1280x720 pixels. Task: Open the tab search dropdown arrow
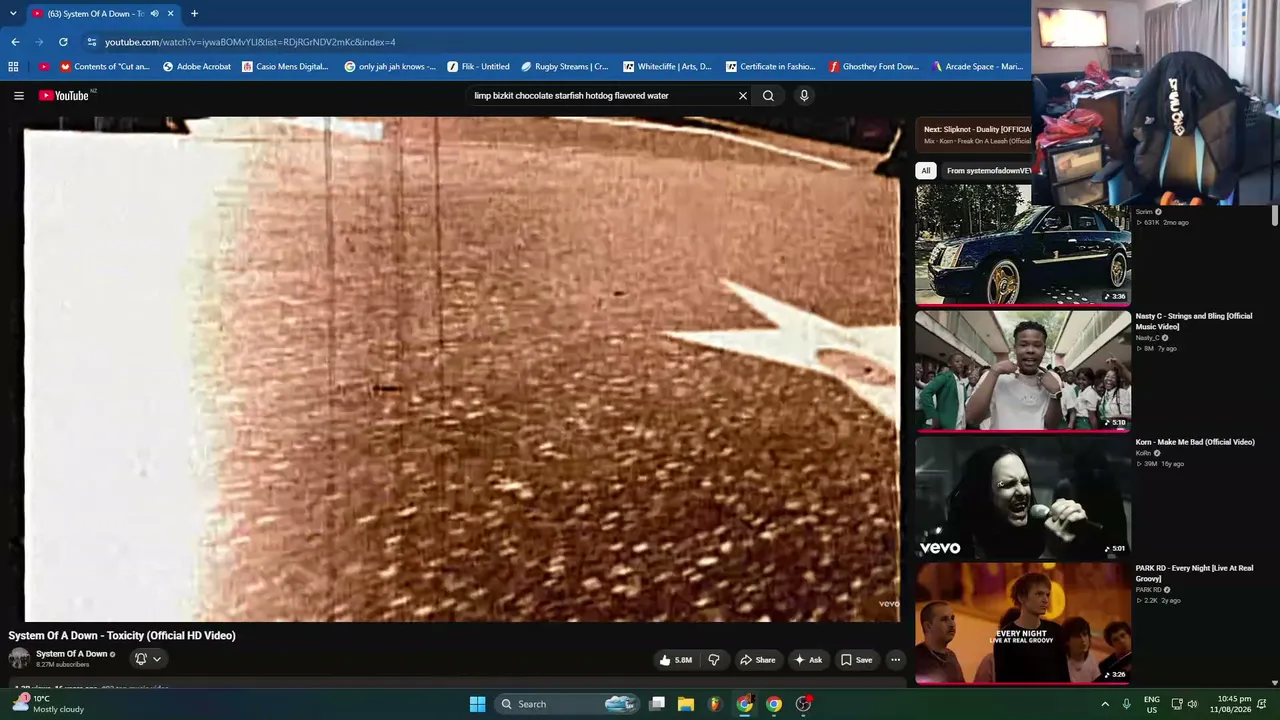[x=12, y=14]
